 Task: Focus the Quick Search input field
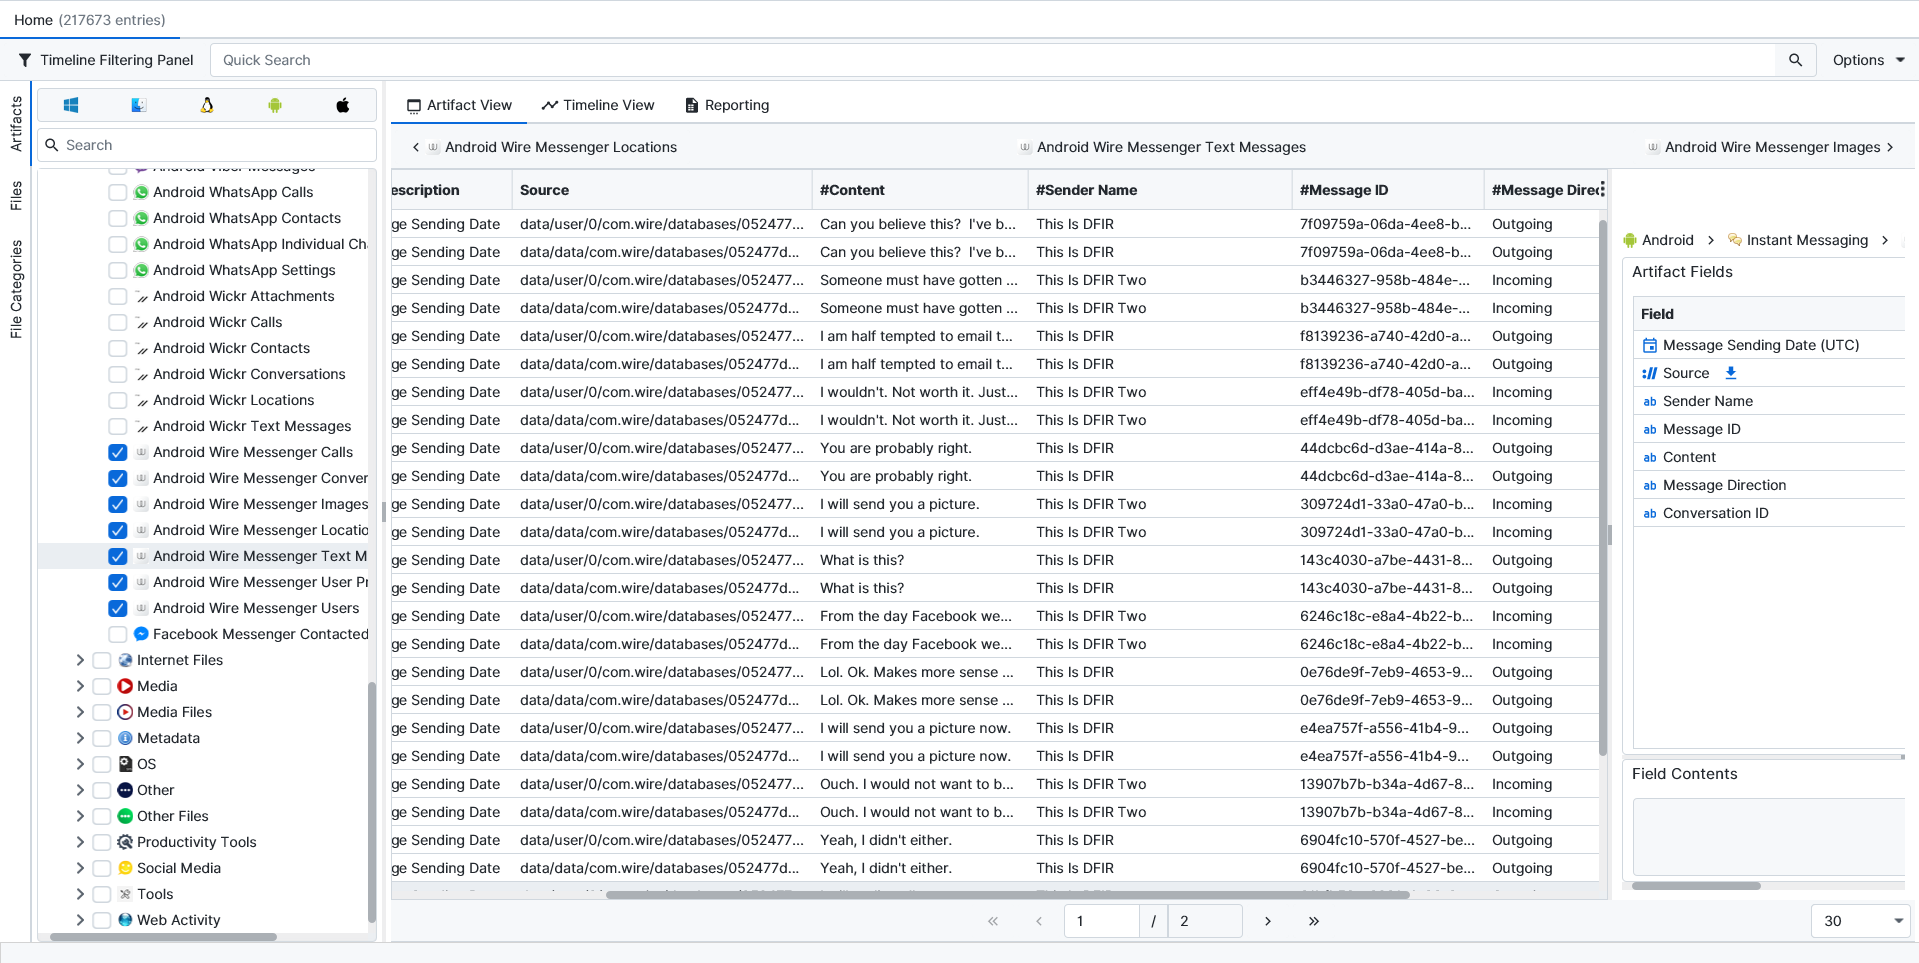(993, 60)
